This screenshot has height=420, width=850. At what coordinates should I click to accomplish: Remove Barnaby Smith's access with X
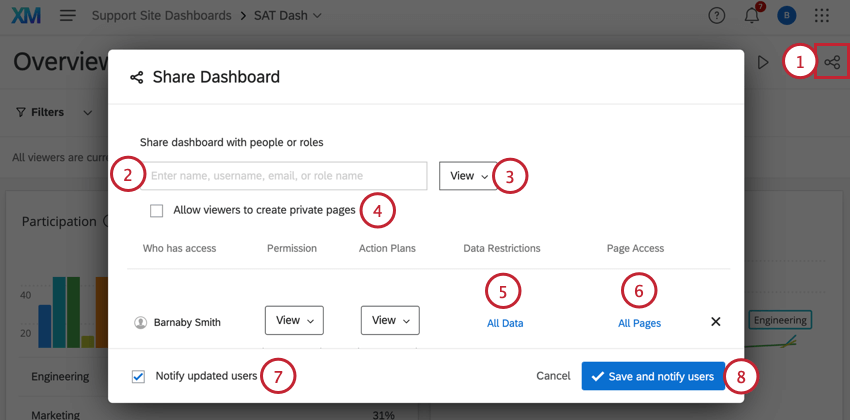point(715,322)
